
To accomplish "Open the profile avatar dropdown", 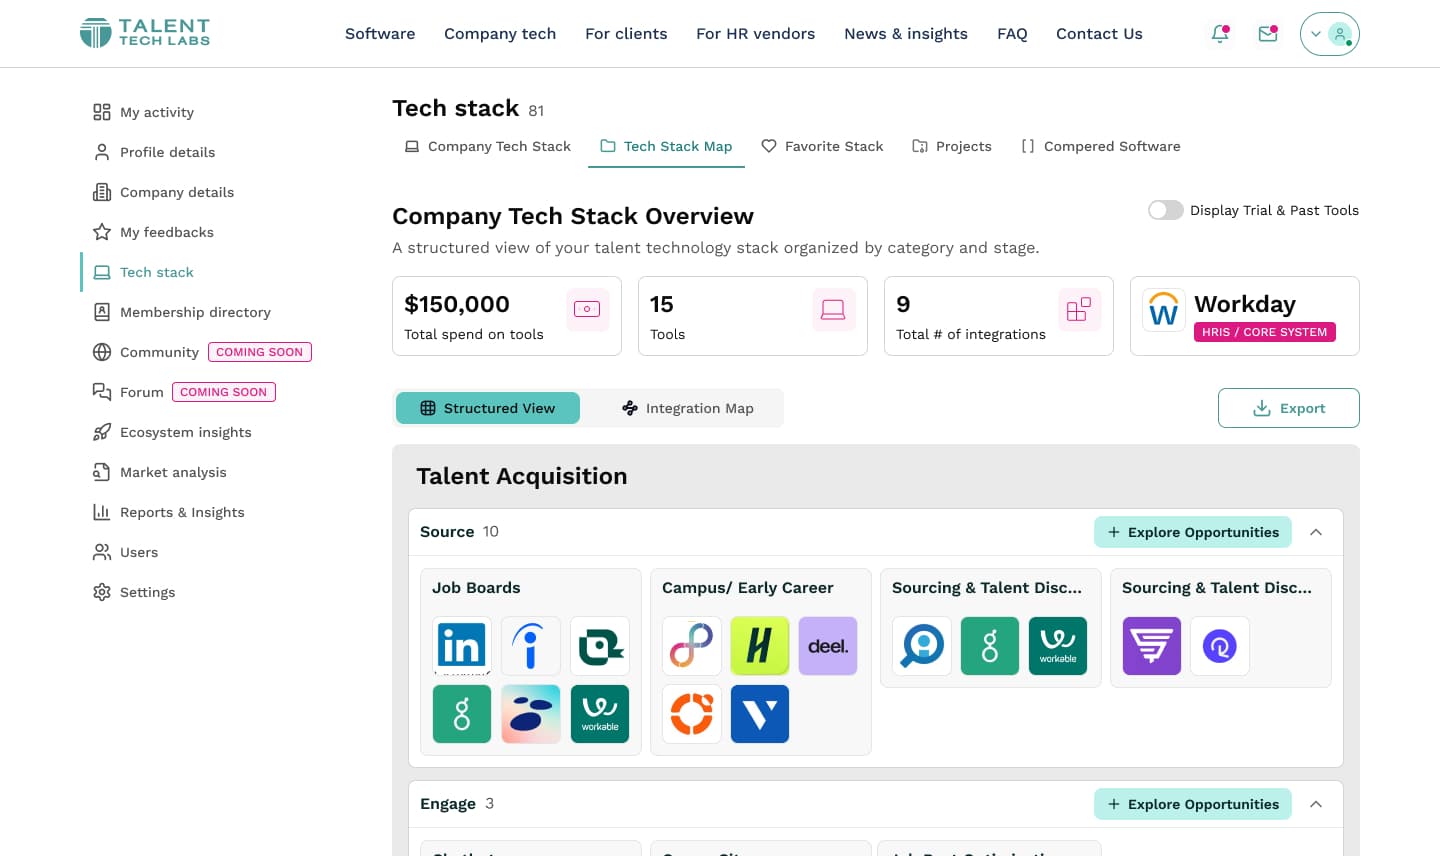I will coord(1329,33).
